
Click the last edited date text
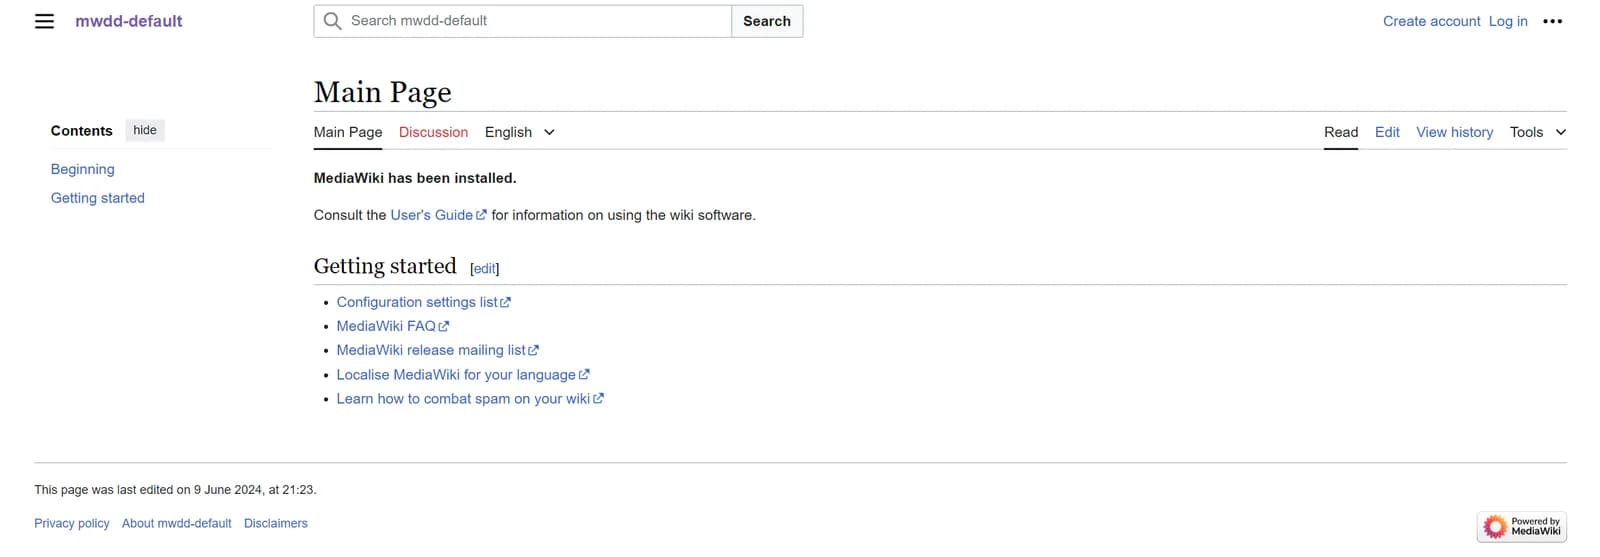pos(175,490)
